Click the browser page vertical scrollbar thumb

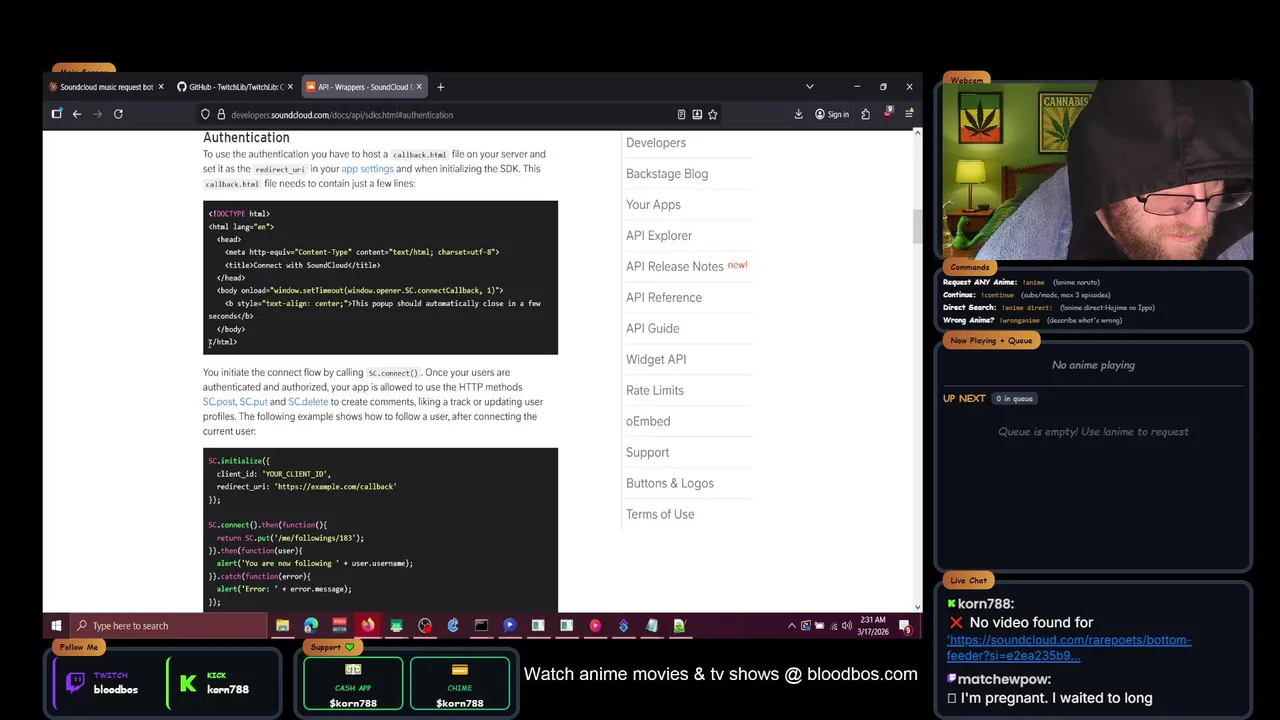[917, 227]
